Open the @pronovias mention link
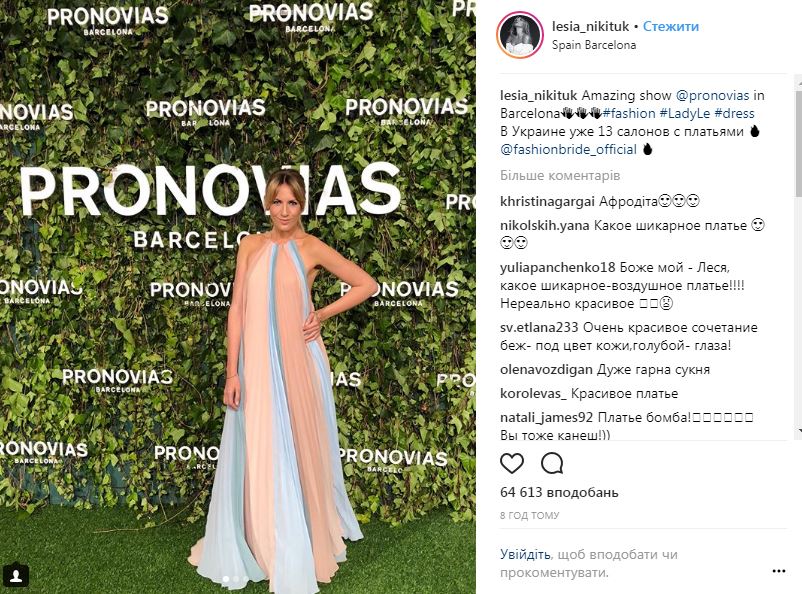This screenshot has height=594, width=802. click(x=712, y=95)
